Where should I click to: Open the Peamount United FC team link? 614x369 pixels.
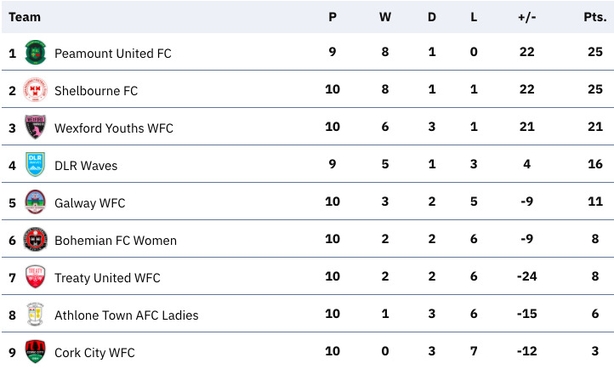pos(113,53)
